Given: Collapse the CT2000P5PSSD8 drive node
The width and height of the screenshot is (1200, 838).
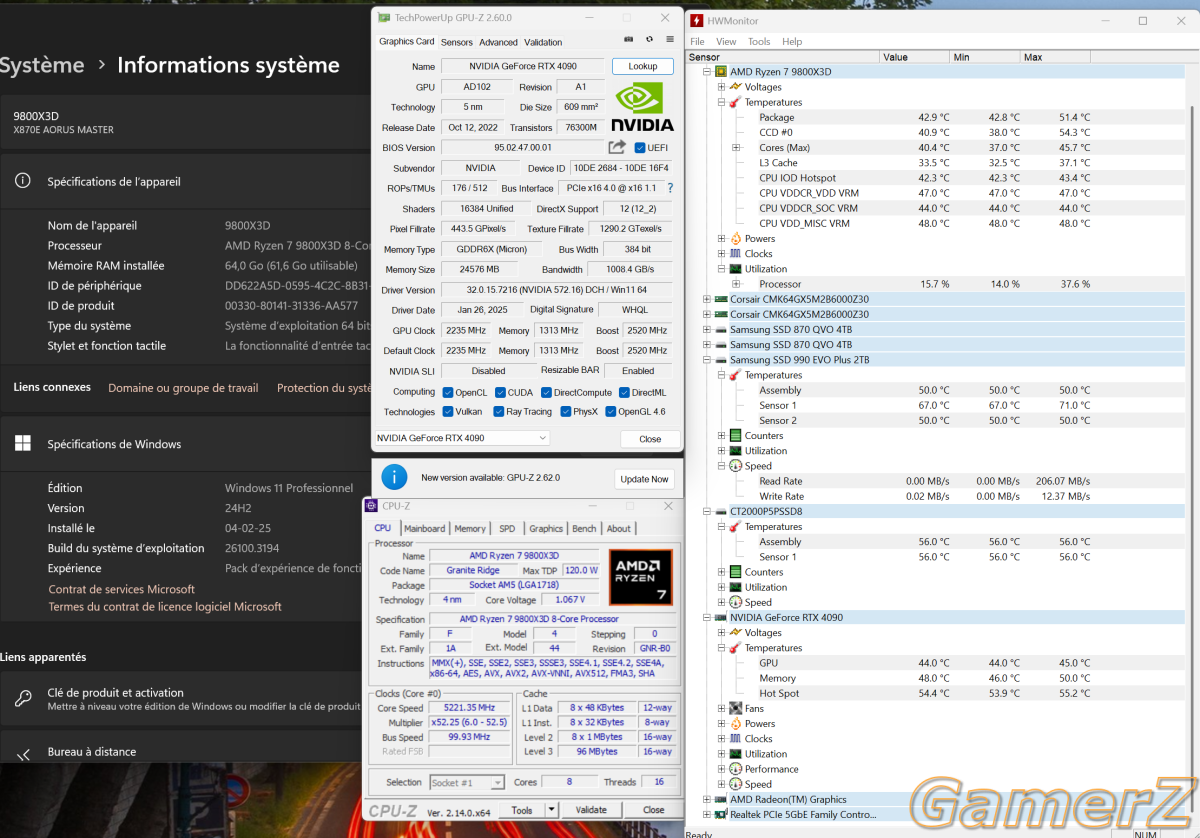Looking at the screenshot, I should point(707,511).
